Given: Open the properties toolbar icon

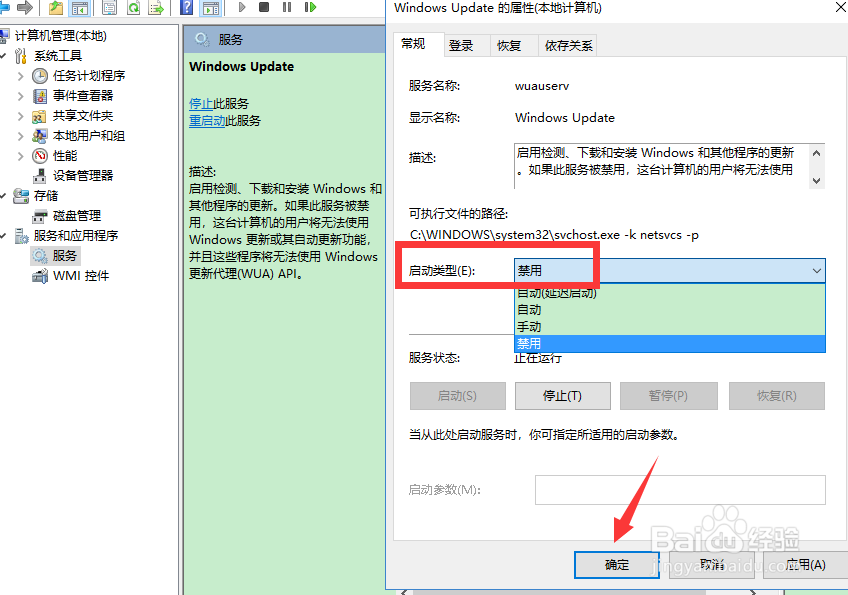Looking at the screenshot, I should click(110, 7).
